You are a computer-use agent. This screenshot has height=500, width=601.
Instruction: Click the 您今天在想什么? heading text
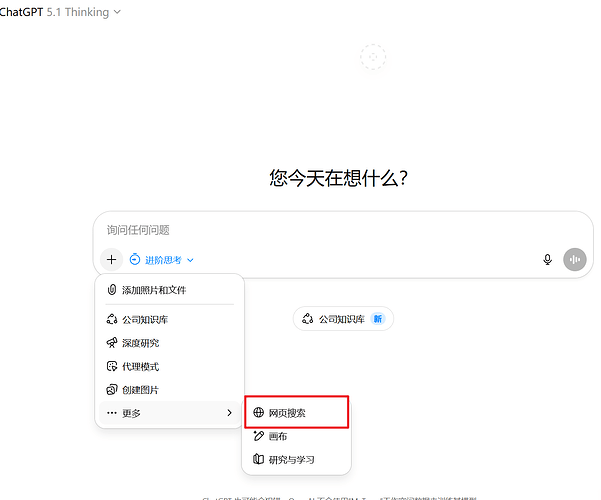[338, 179]
